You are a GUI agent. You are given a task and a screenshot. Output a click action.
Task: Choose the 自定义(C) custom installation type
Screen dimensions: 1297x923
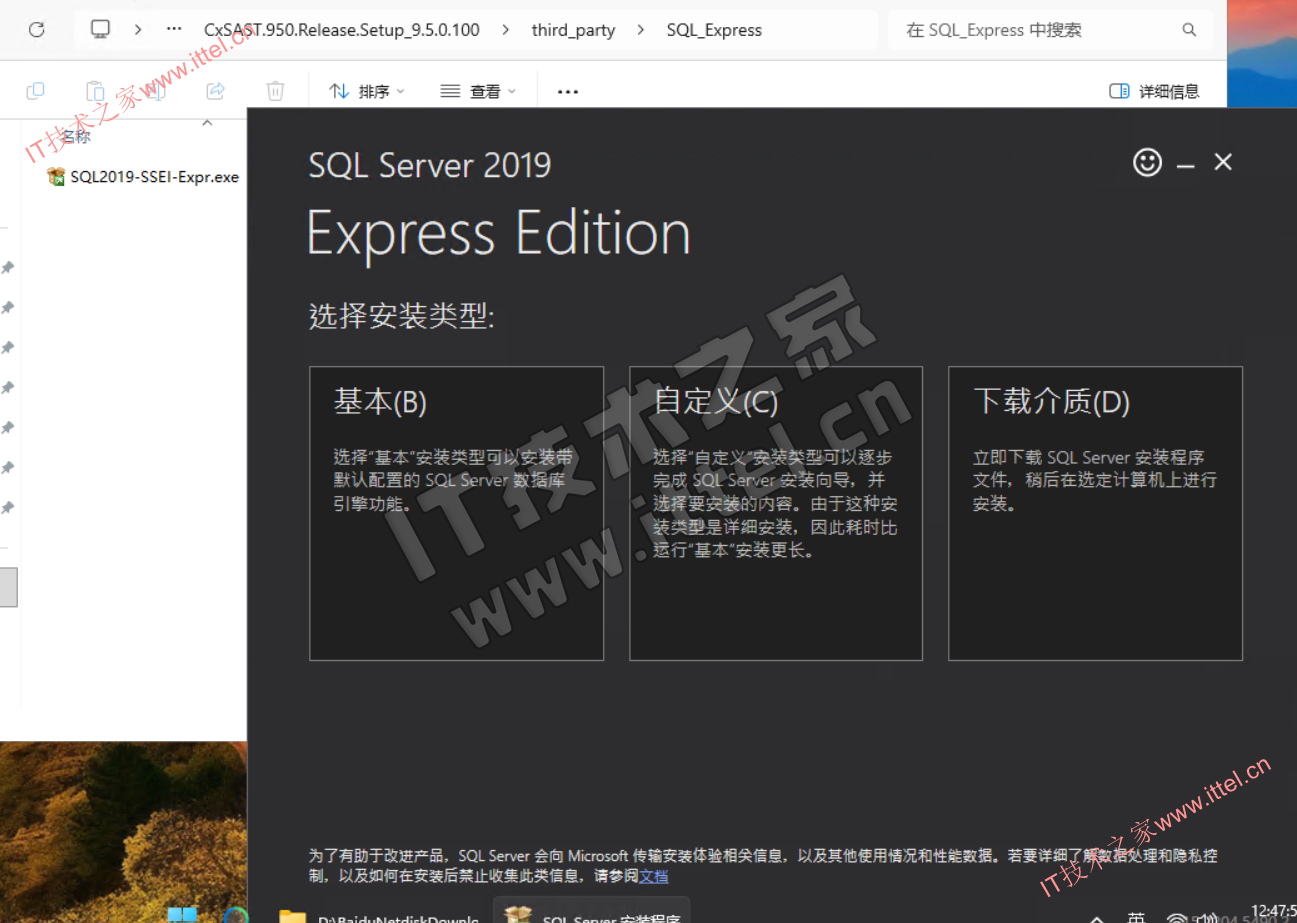(x=775, y=513)
